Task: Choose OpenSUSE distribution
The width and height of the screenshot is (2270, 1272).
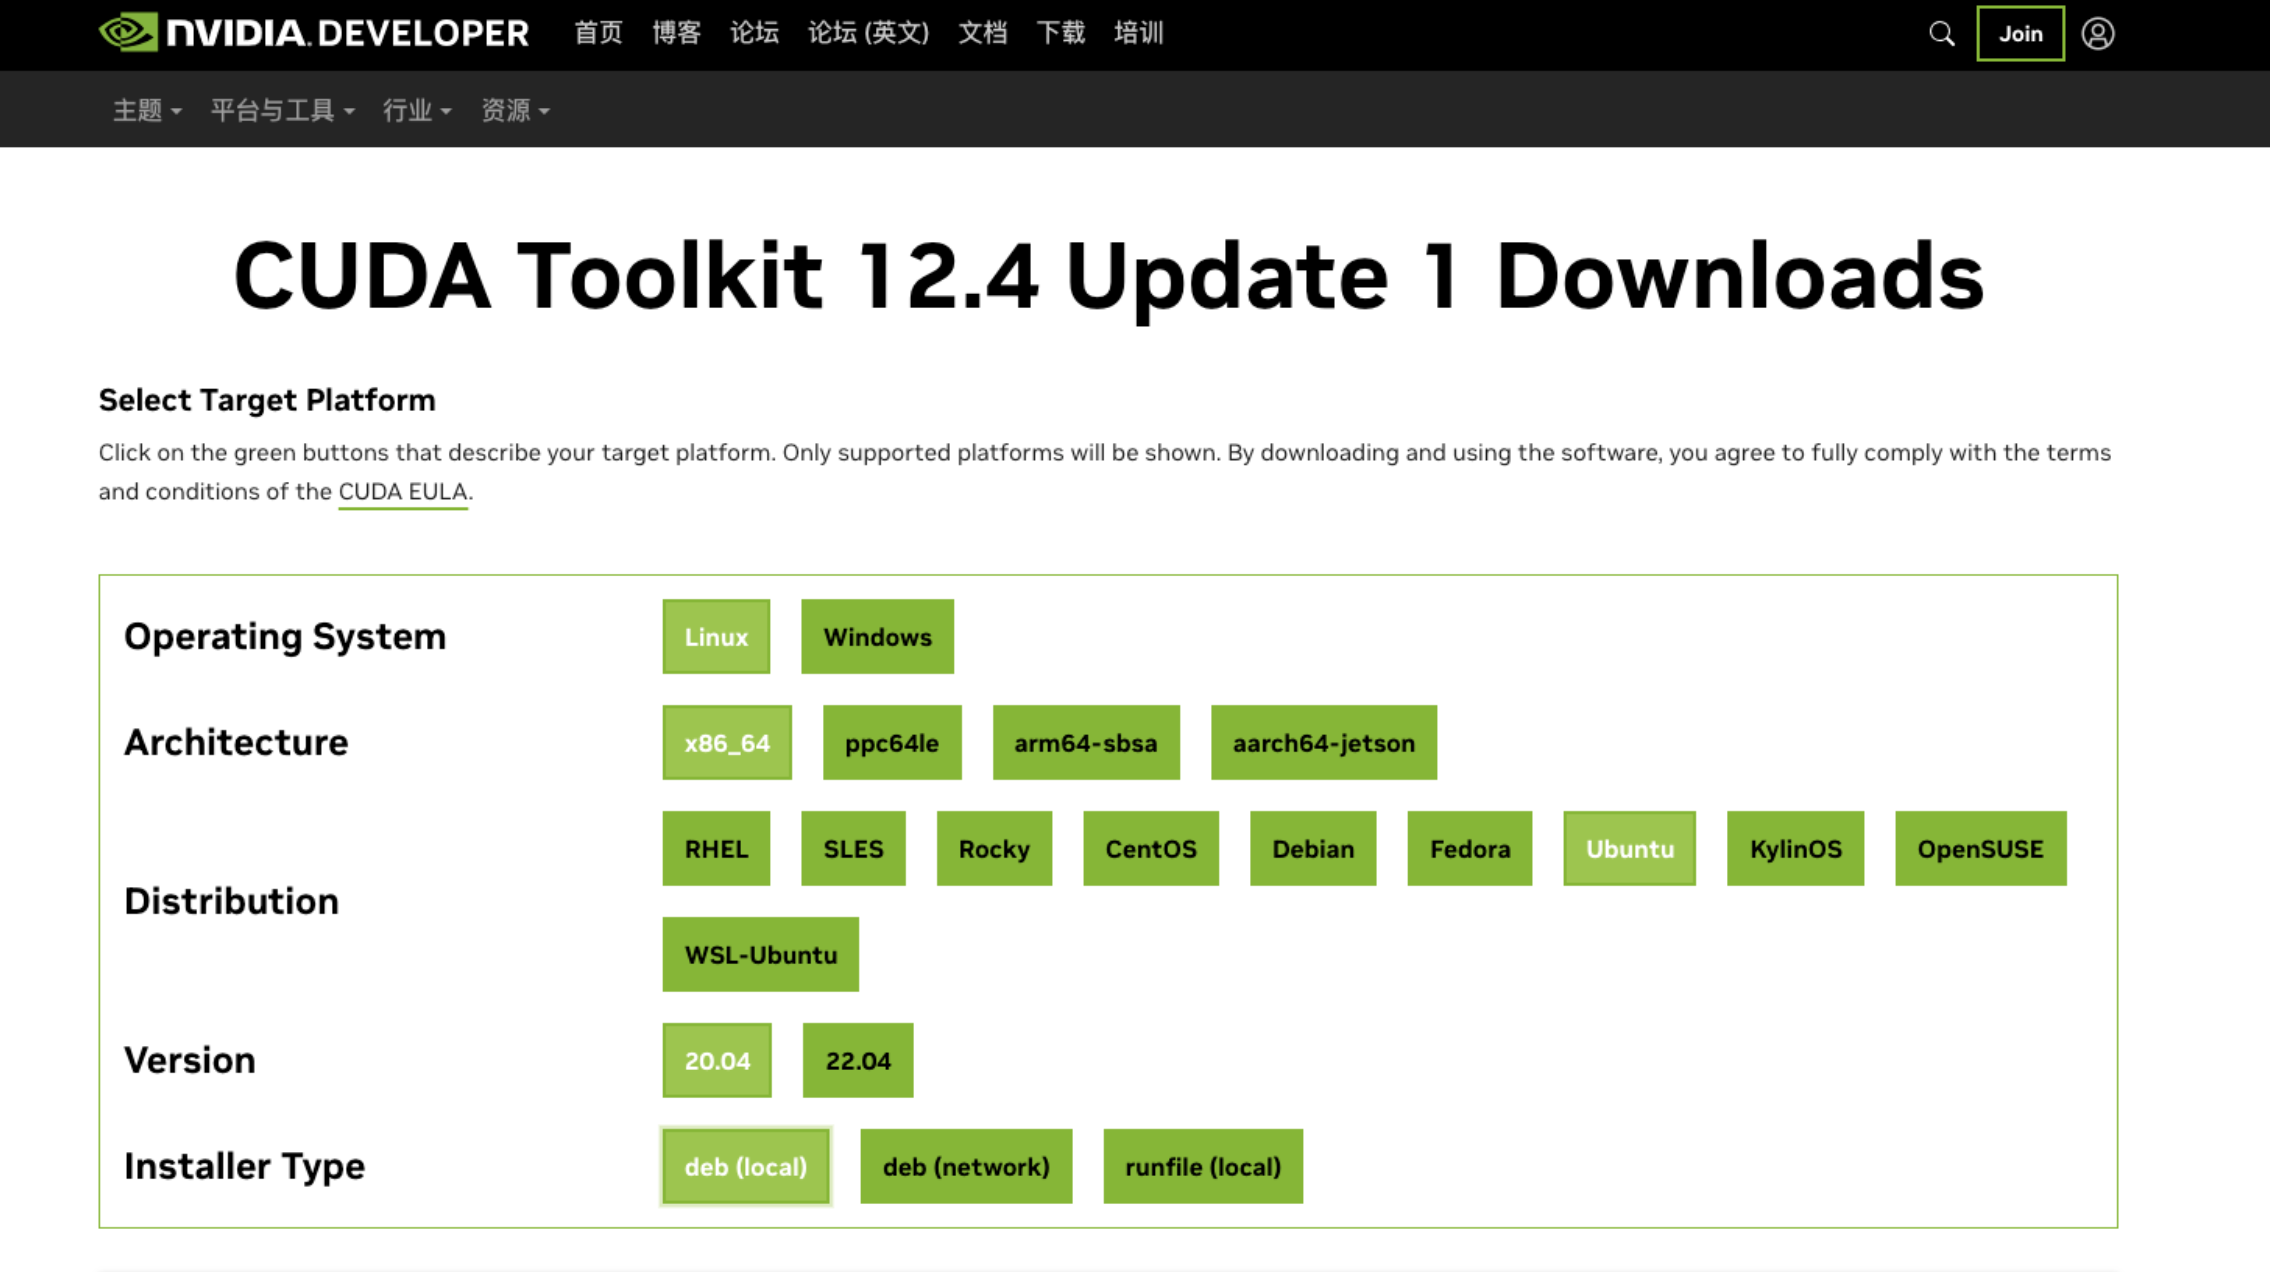Action: tap(1981, 849)
